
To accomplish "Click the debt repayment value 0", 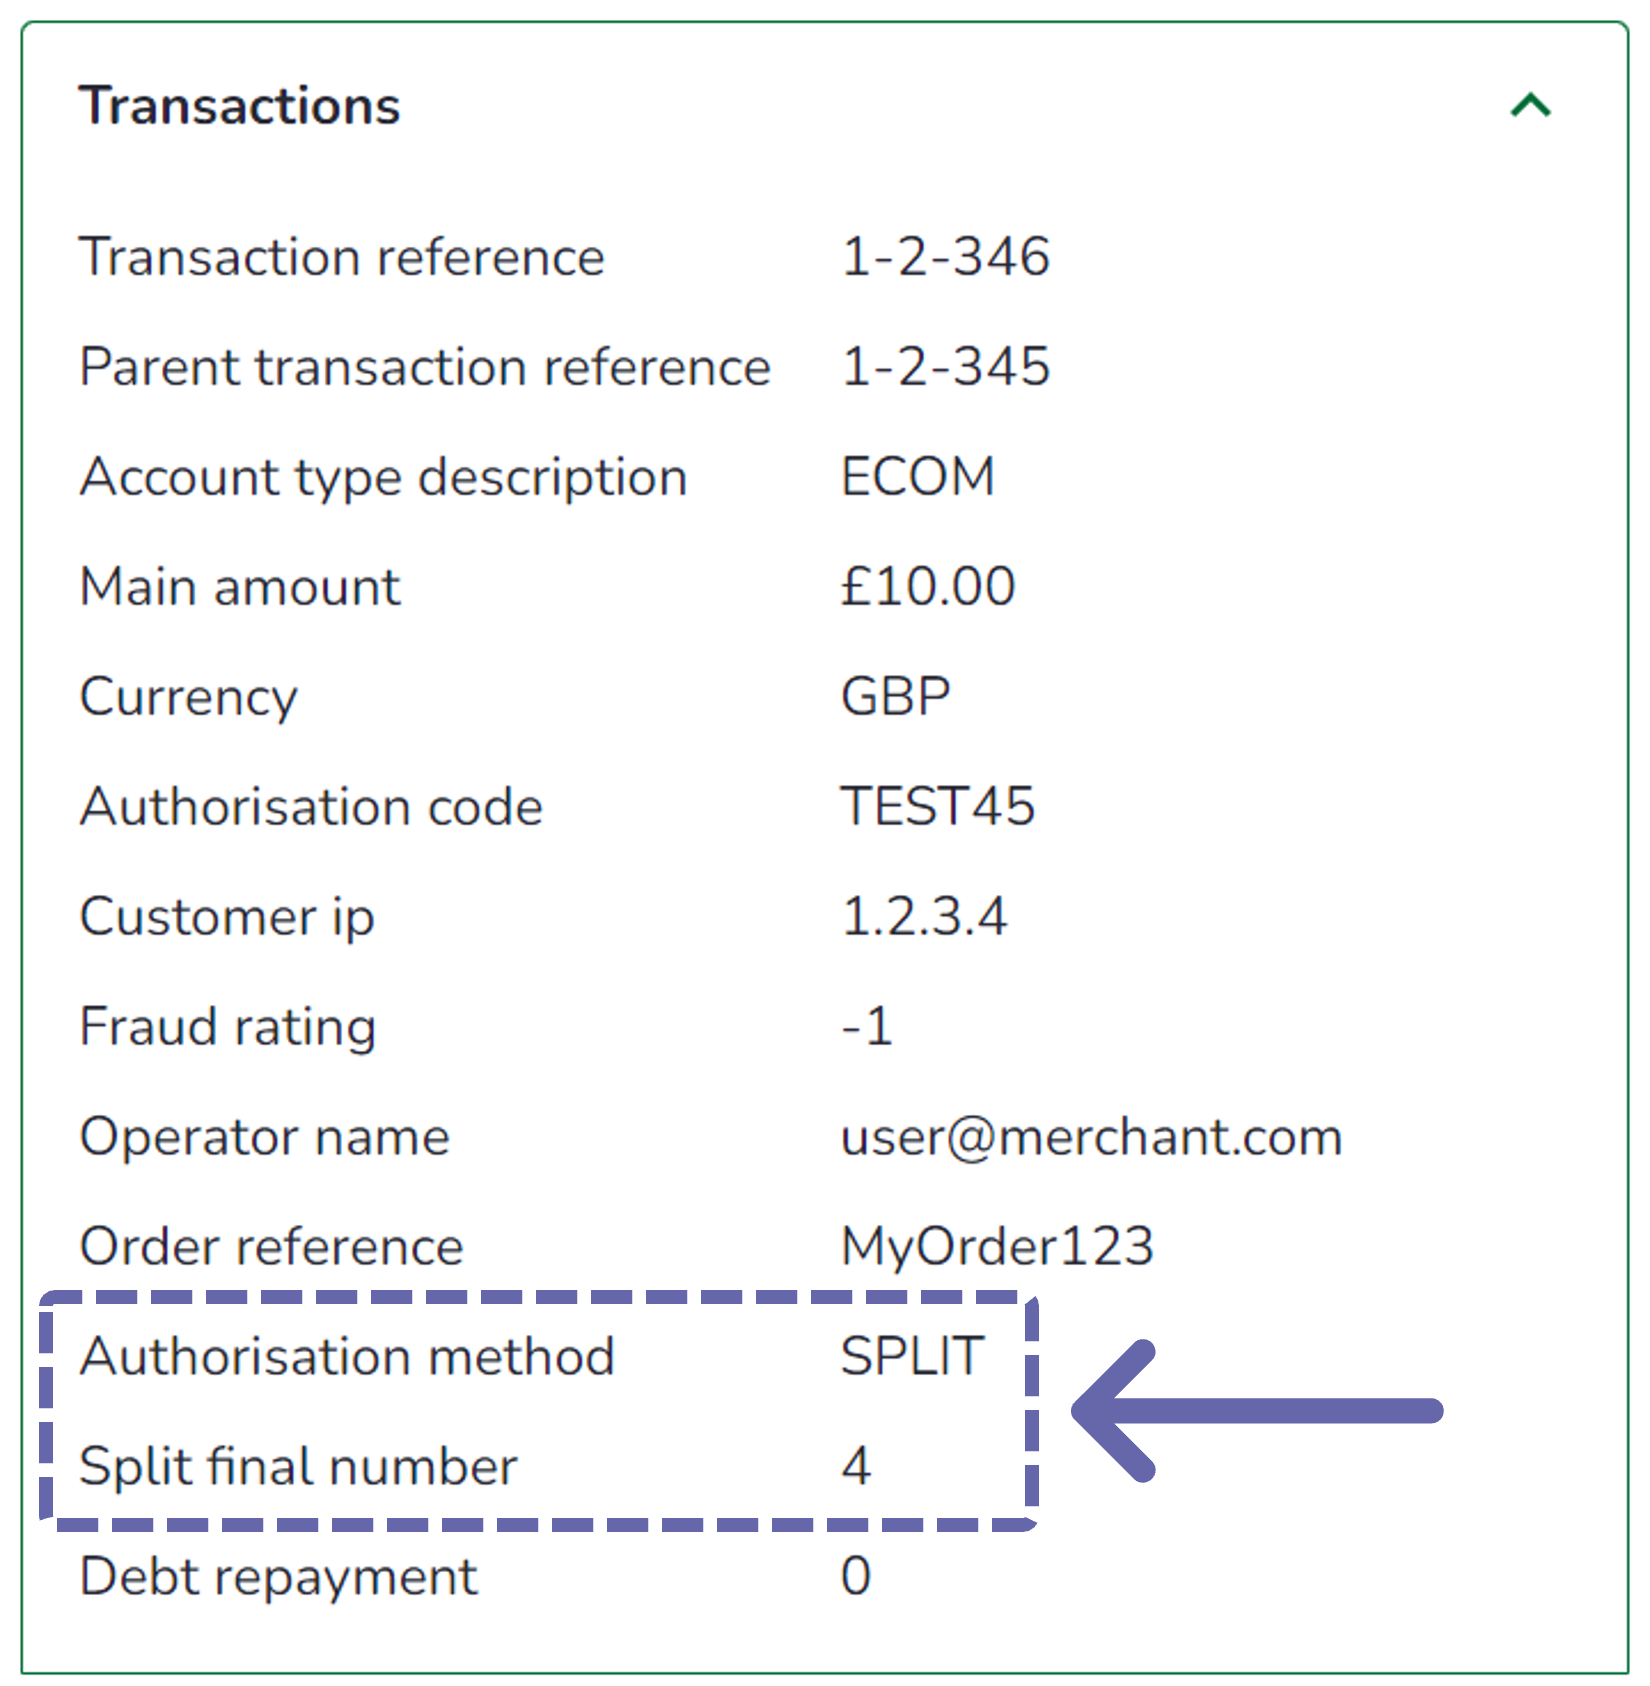I will (x=856, y=1577).
